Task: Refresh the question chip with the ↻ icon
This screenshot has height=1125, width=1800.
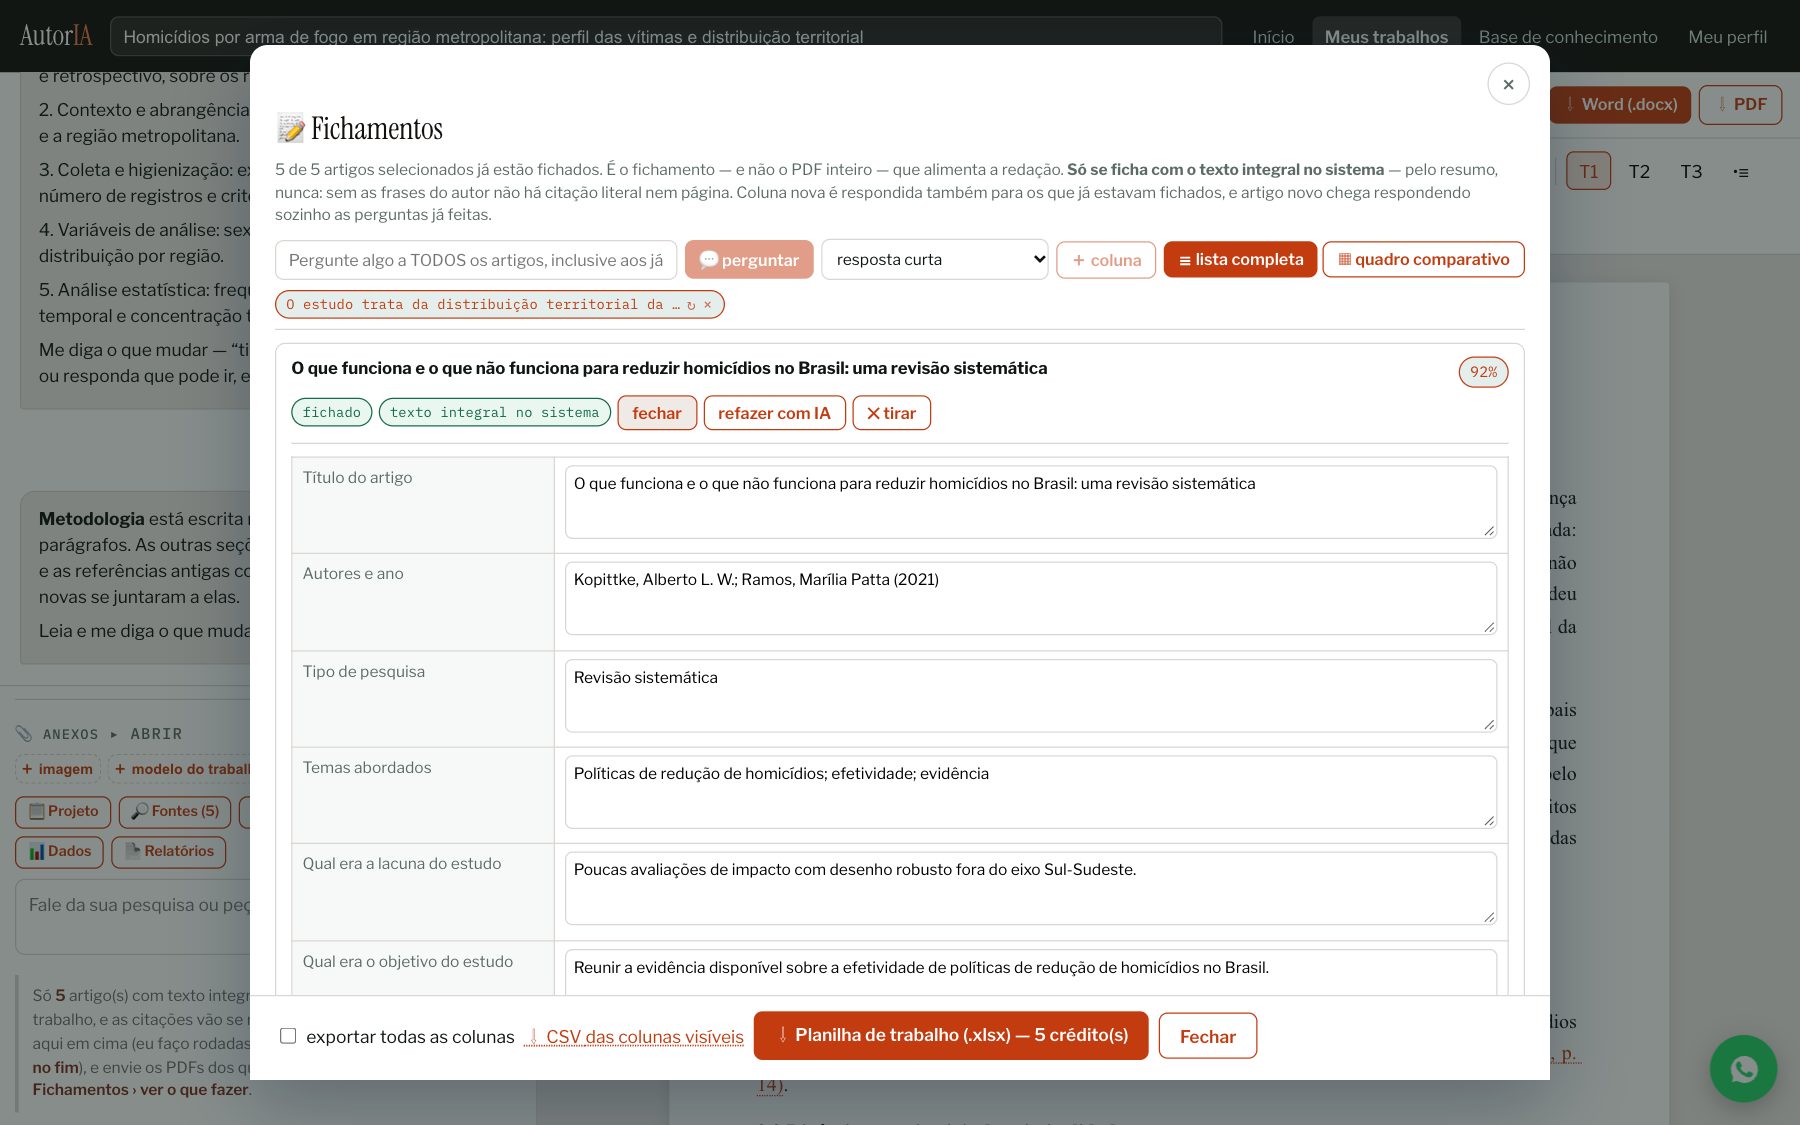Action: pos(691,305)
